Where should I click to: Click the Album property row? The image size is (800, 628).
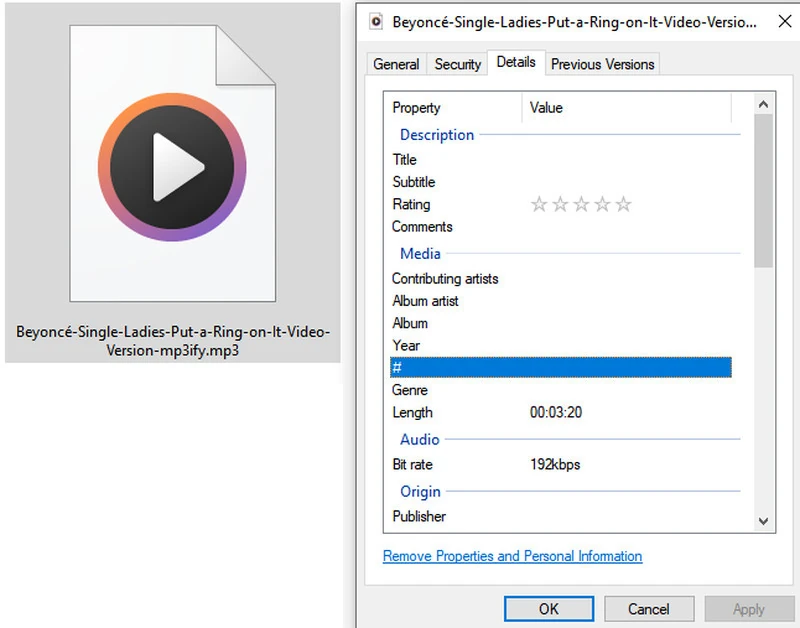pyautogui.click(x=561, y=323)
